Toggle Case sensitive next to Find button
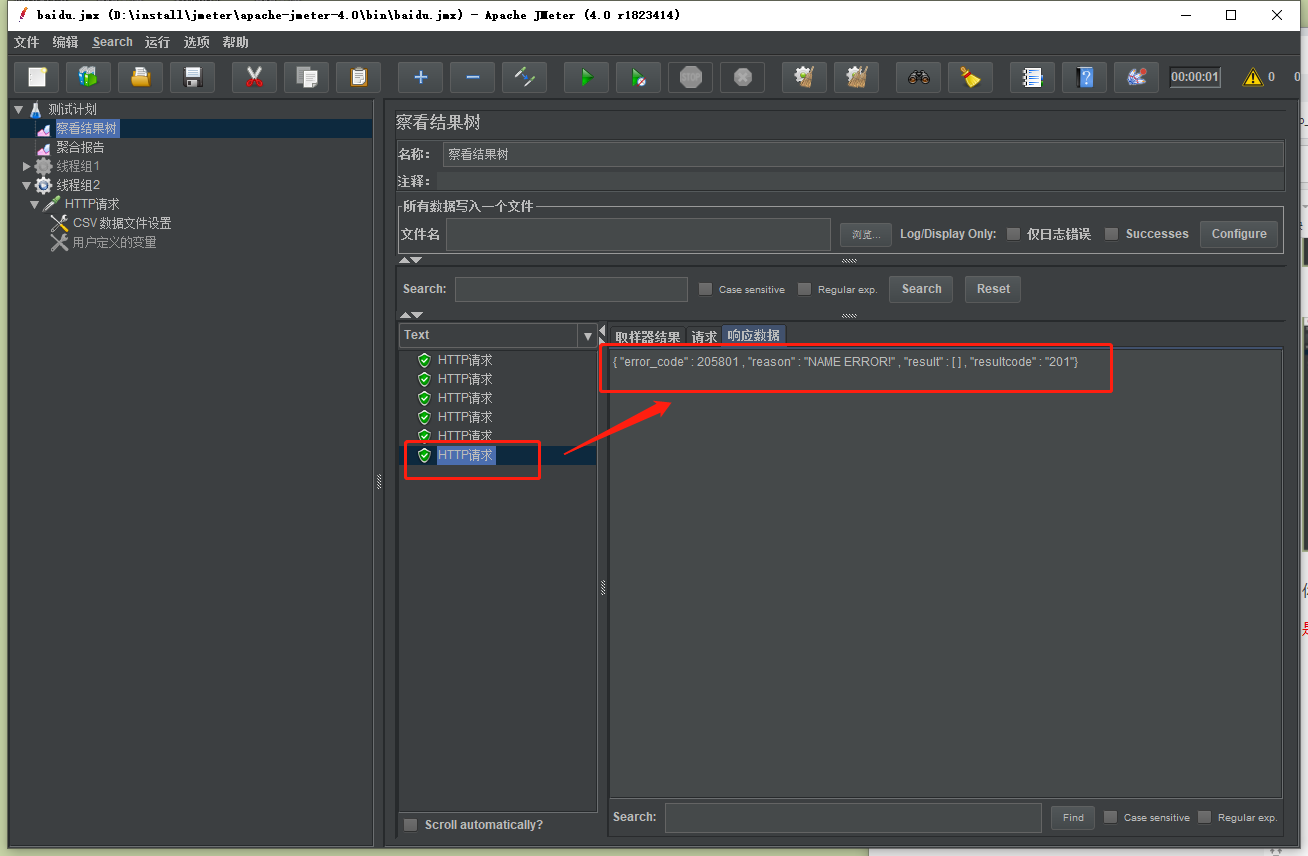Screen dimensions: 1308x856 click(1110, 817)
